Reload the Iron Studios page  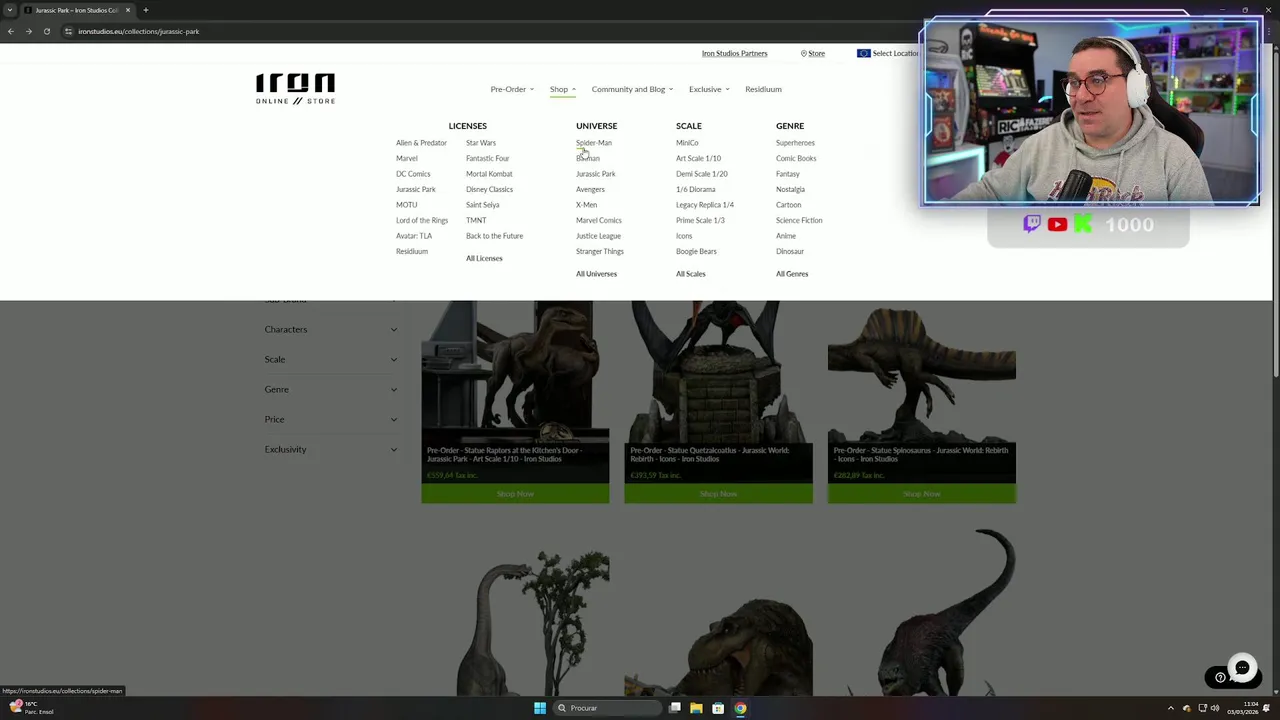pyautogui.click(x=46, y=31)
